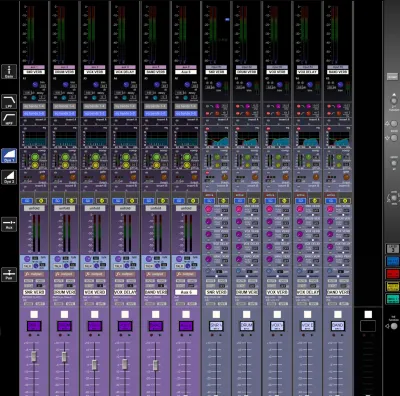Viewport: 400px width, 396px height.
Task: Click the yellow-dot button on return VOX VERB strip
Action: tap(284, 201)
